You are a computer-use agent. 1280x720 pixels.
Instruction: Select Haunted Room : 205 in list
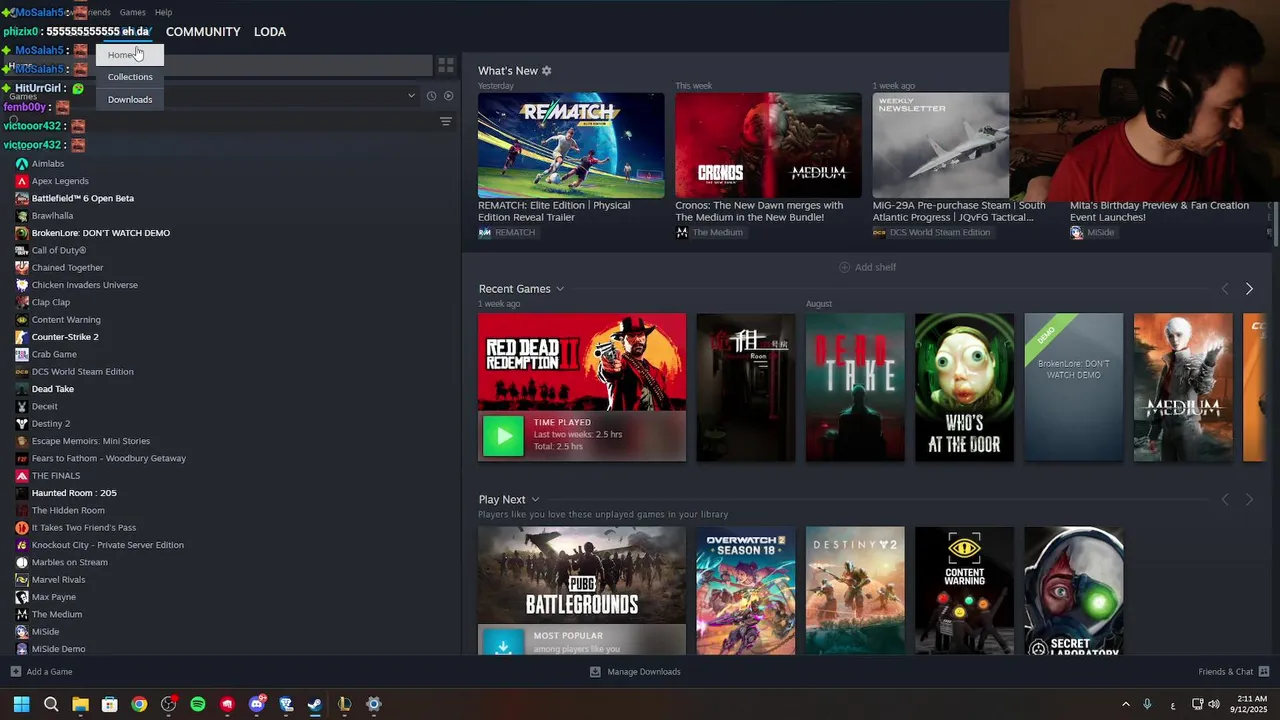(x=74, y=493)
